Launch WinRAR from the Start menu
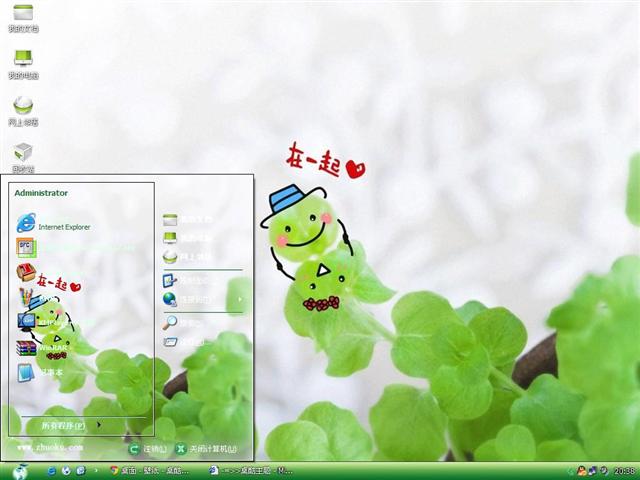The image size is (640, 480). coord(41,348)
